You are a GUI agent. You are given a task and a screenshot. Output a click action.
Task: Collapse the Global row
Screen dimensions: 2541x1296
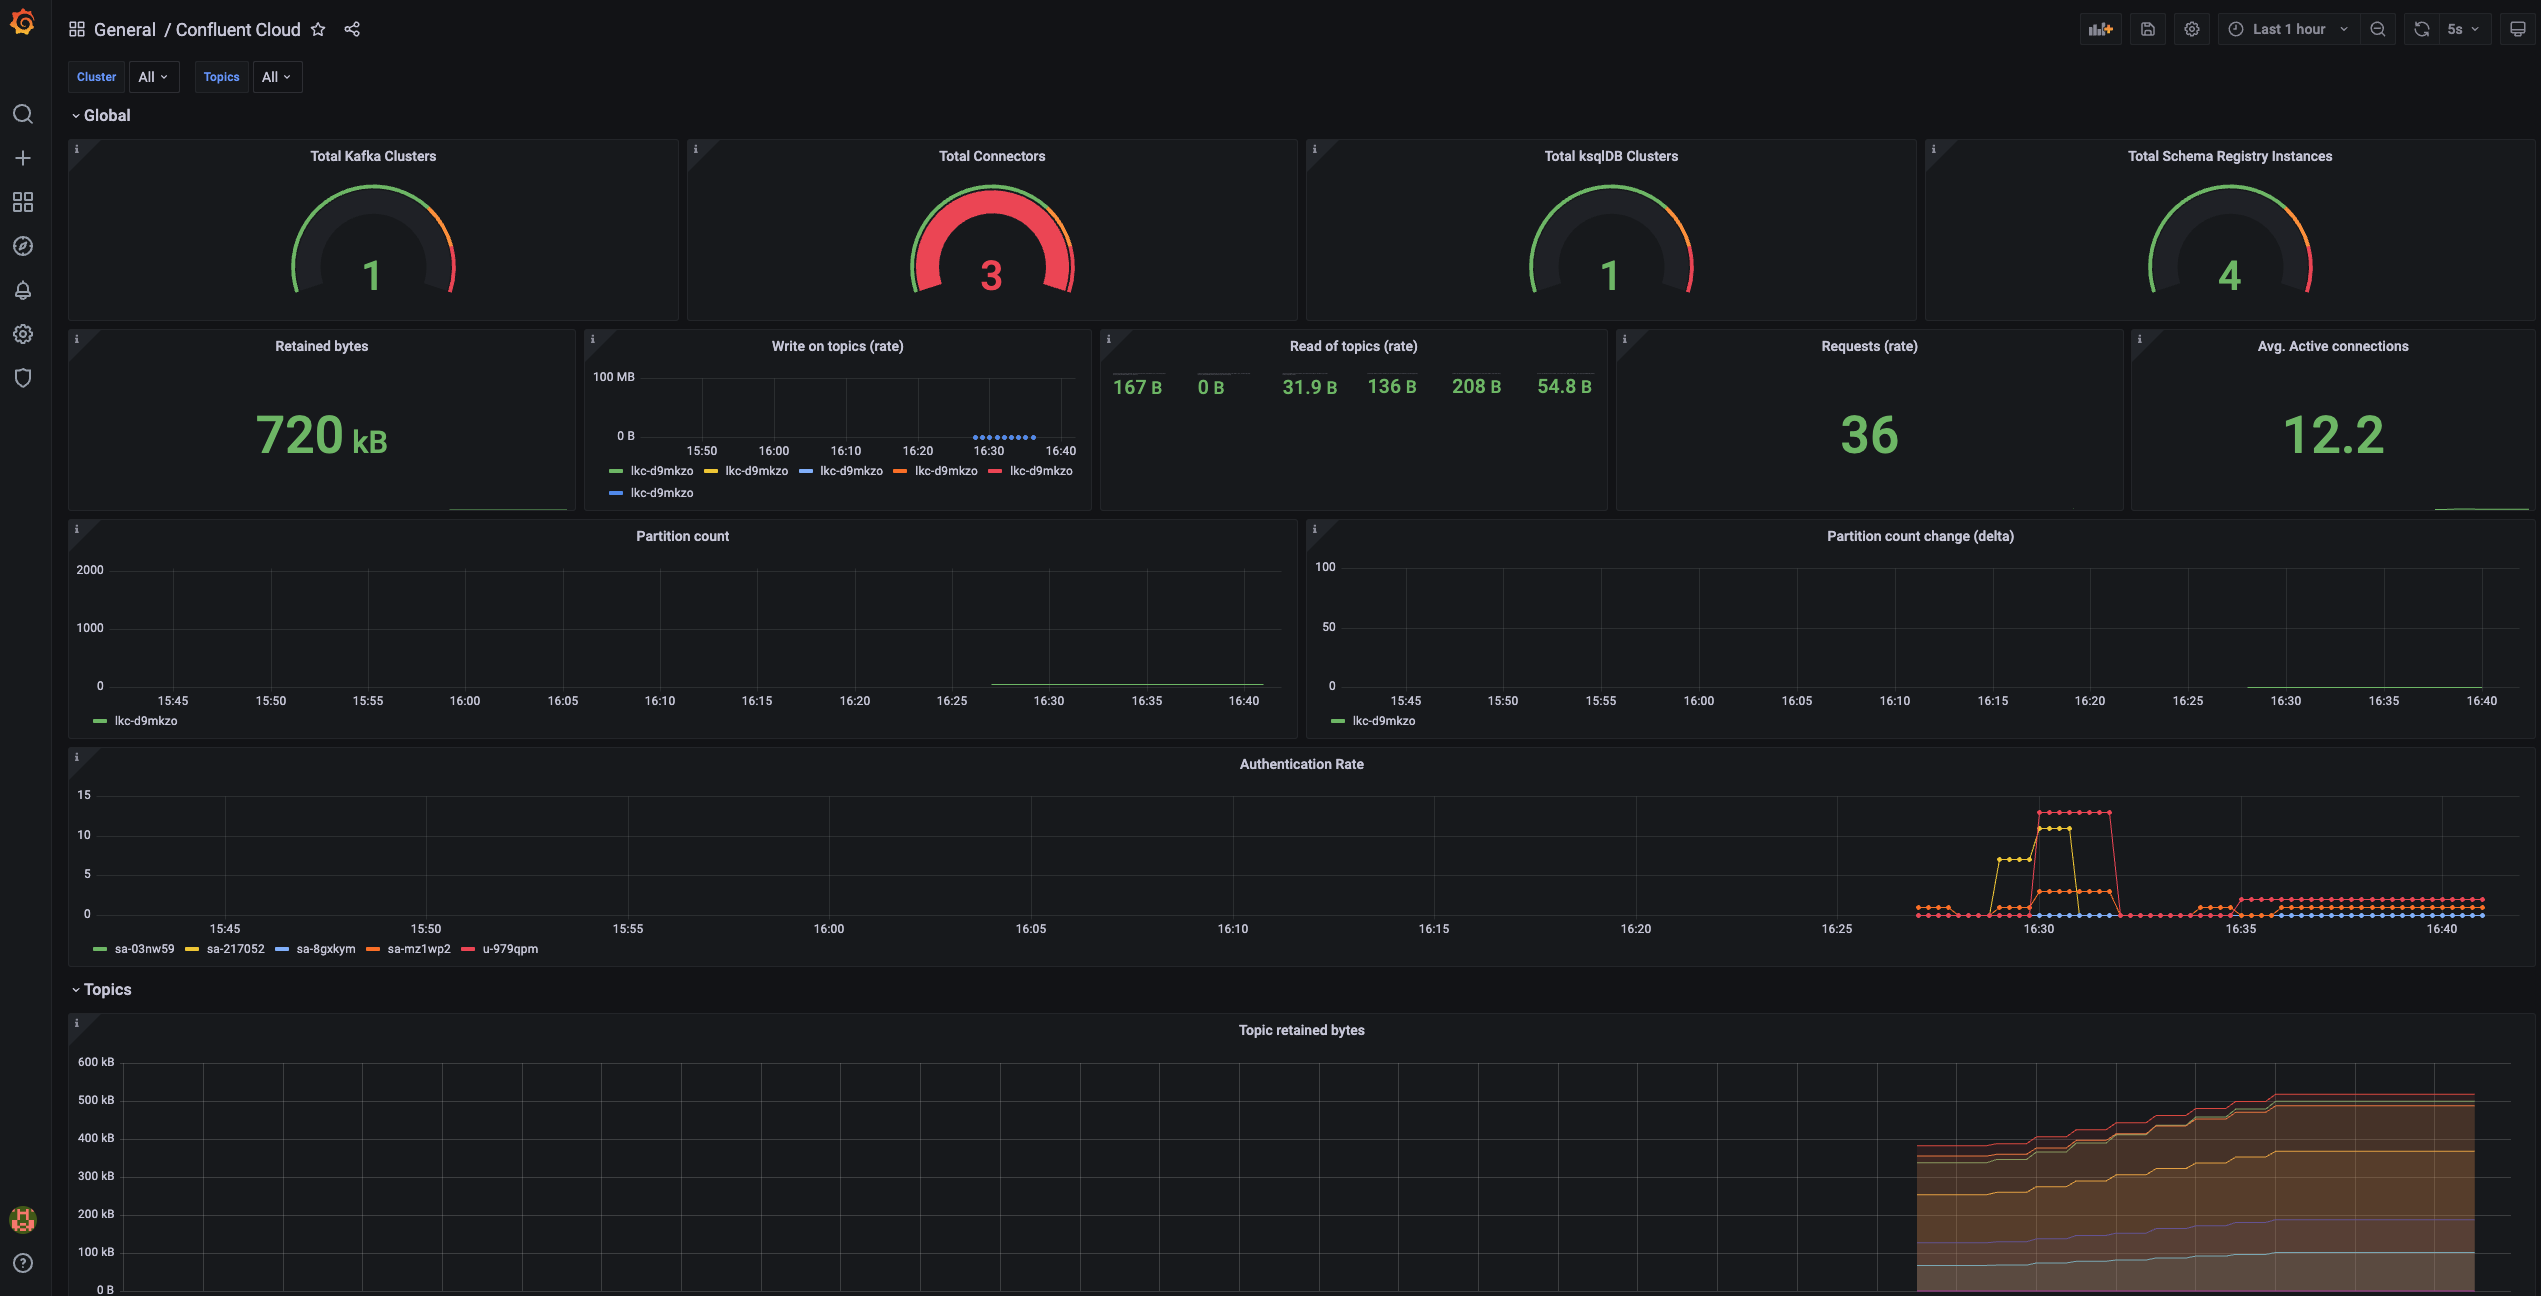(101, 115)
